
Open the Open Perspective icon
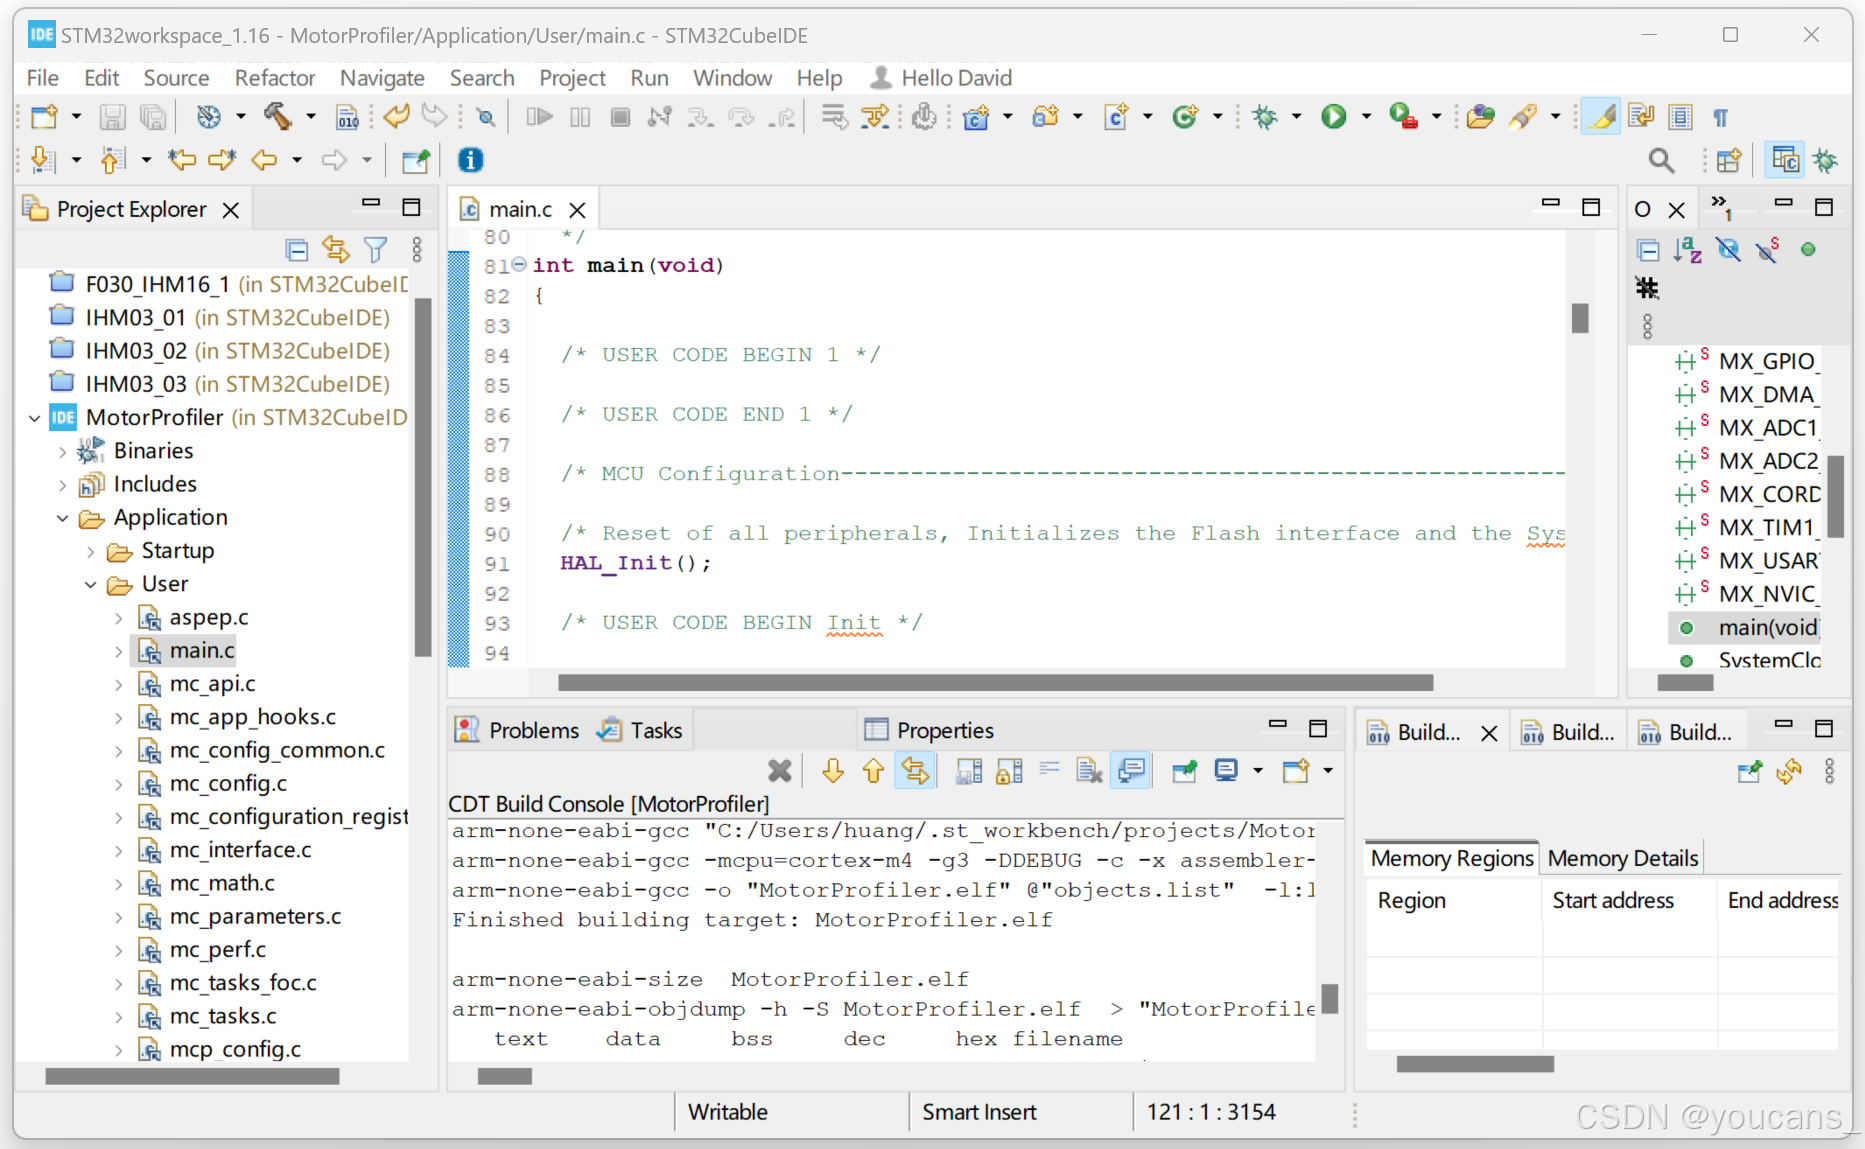point(1728,160)
